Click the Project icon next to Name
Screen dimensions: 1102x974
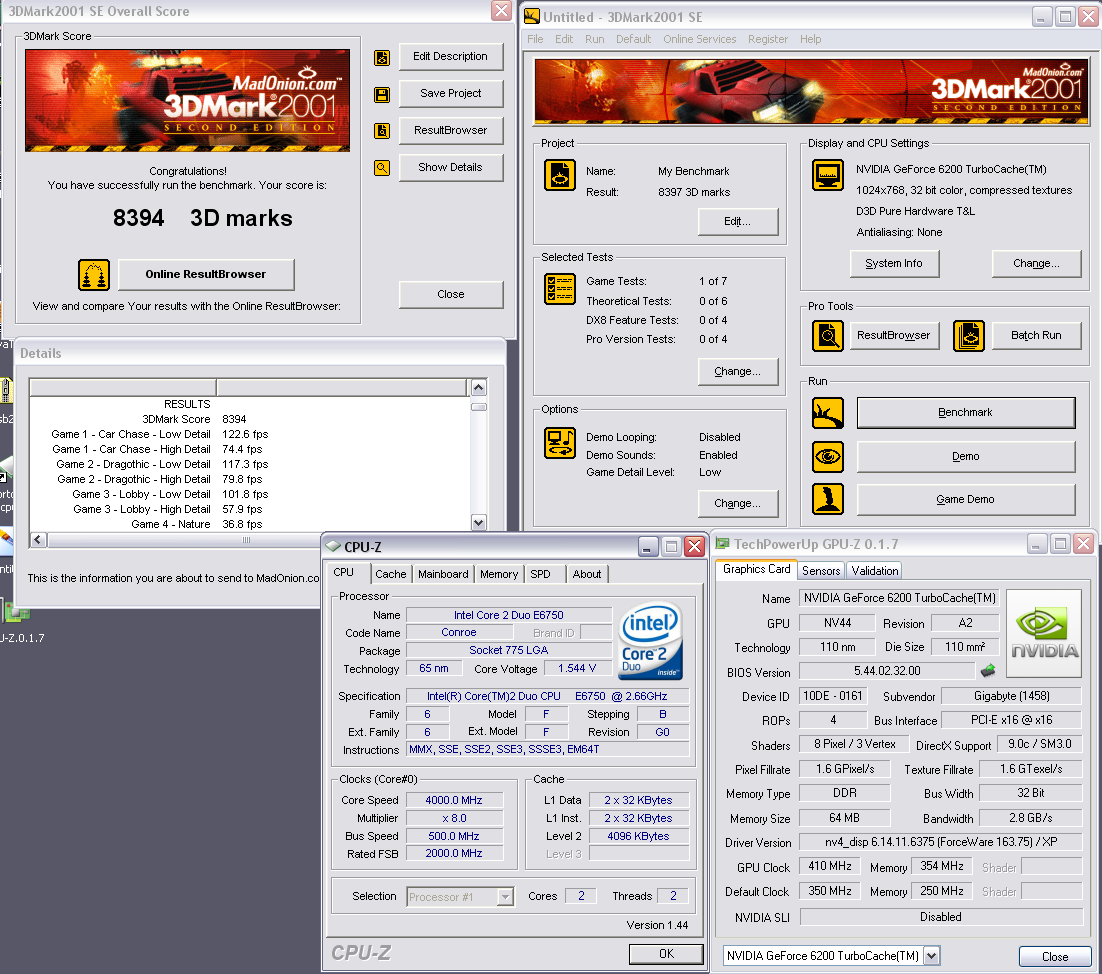[559, 175]
